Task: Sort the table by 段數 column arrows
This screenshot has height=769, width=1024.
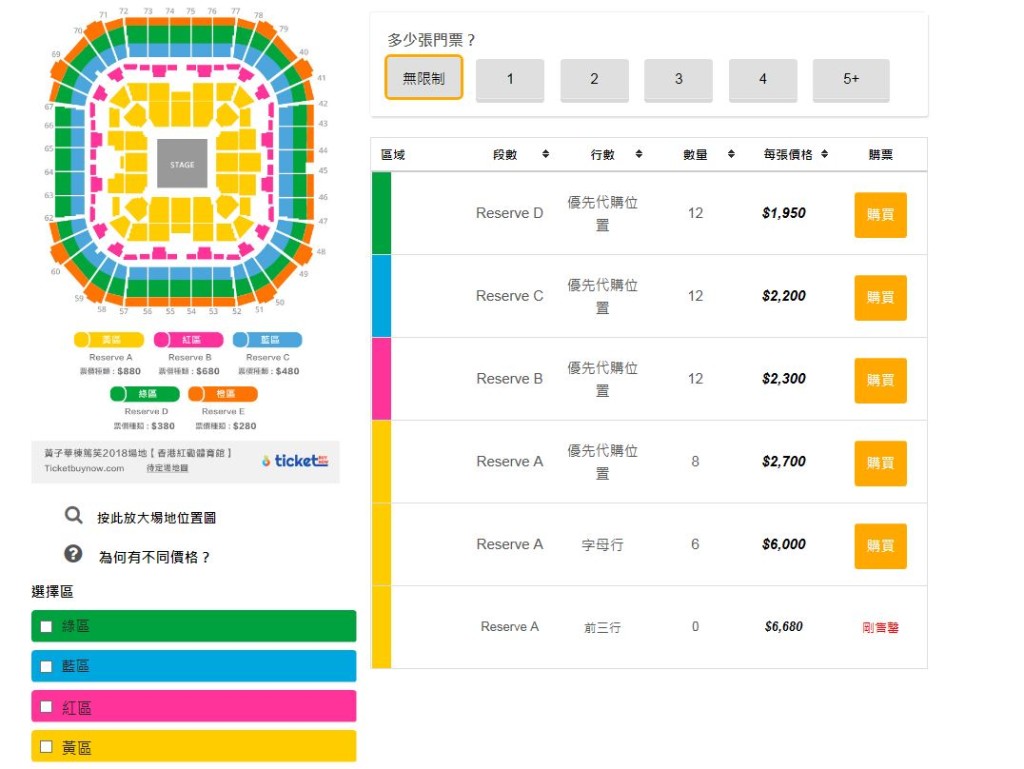Action: (546, 155)
